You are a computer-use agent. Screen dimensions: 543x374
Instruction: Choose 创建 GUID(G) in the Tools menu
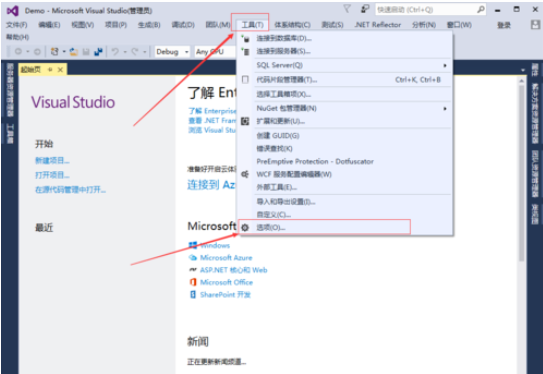point(345,135)
